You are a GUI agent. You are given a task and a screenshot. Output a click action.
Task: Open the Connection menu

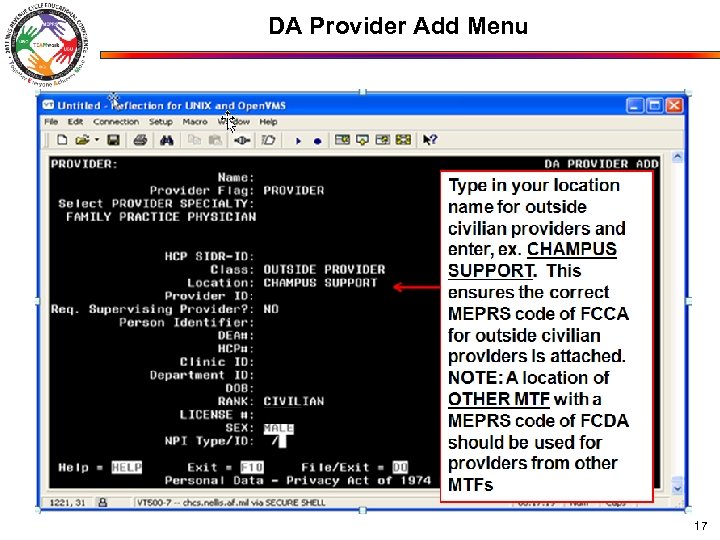point(116,122)
